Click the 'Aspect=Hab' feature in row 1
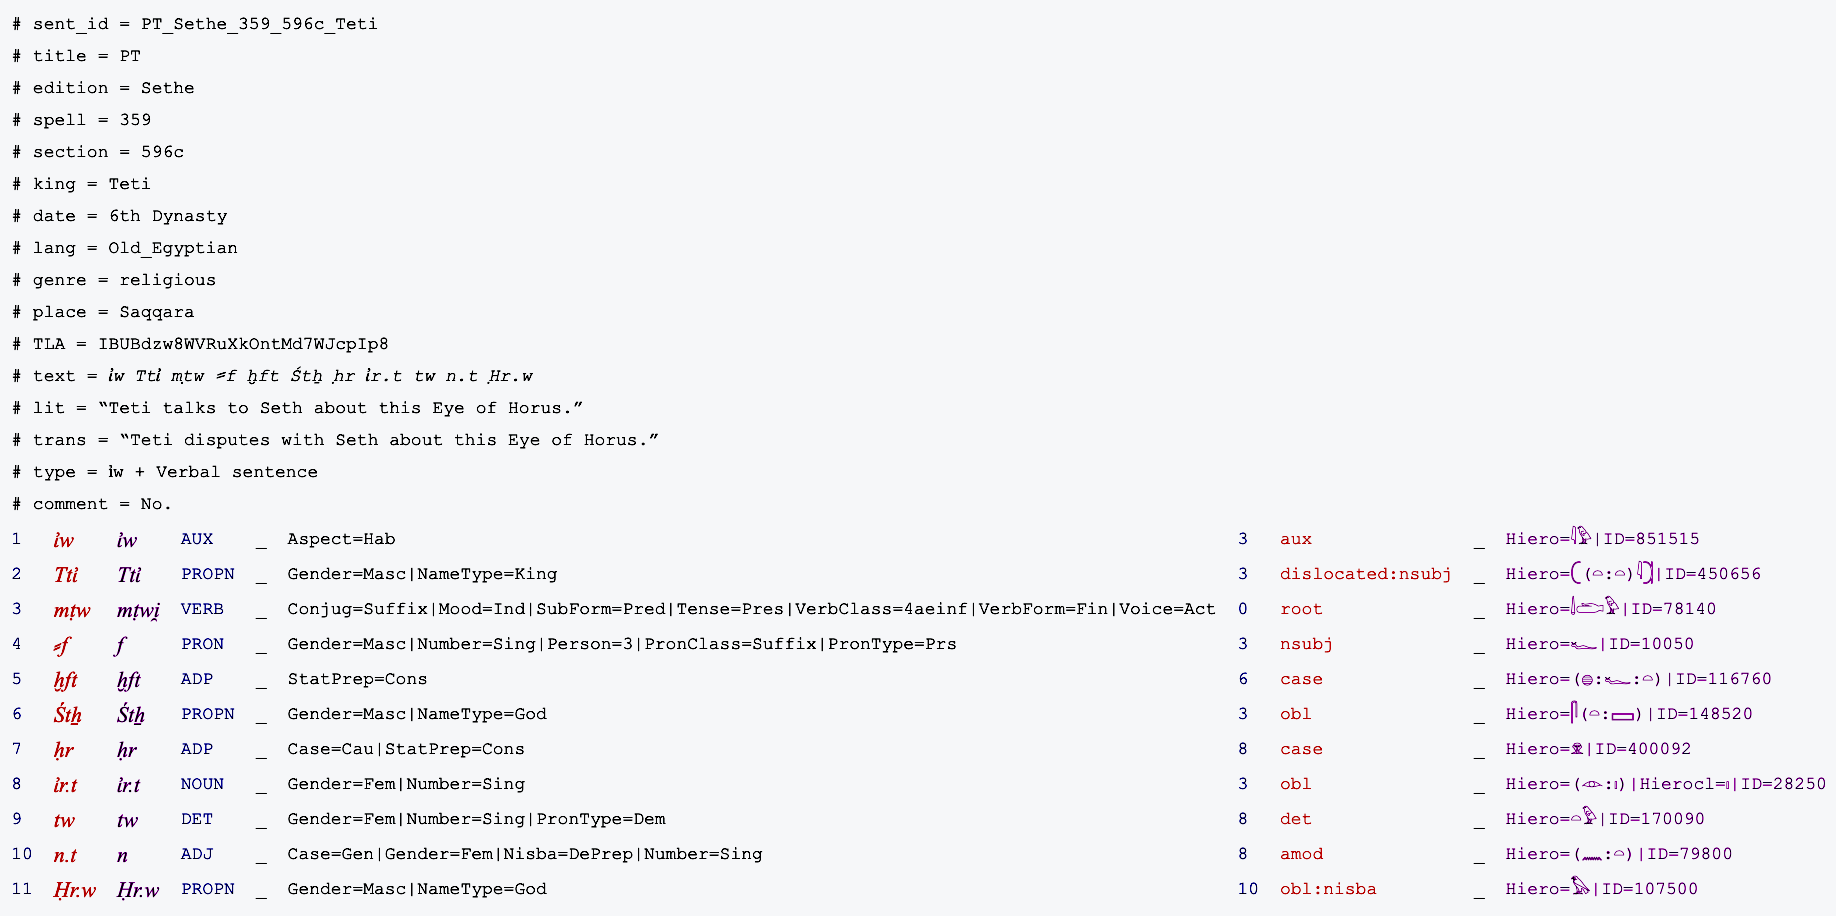The image size is (1836, 916). click(341, 539)
